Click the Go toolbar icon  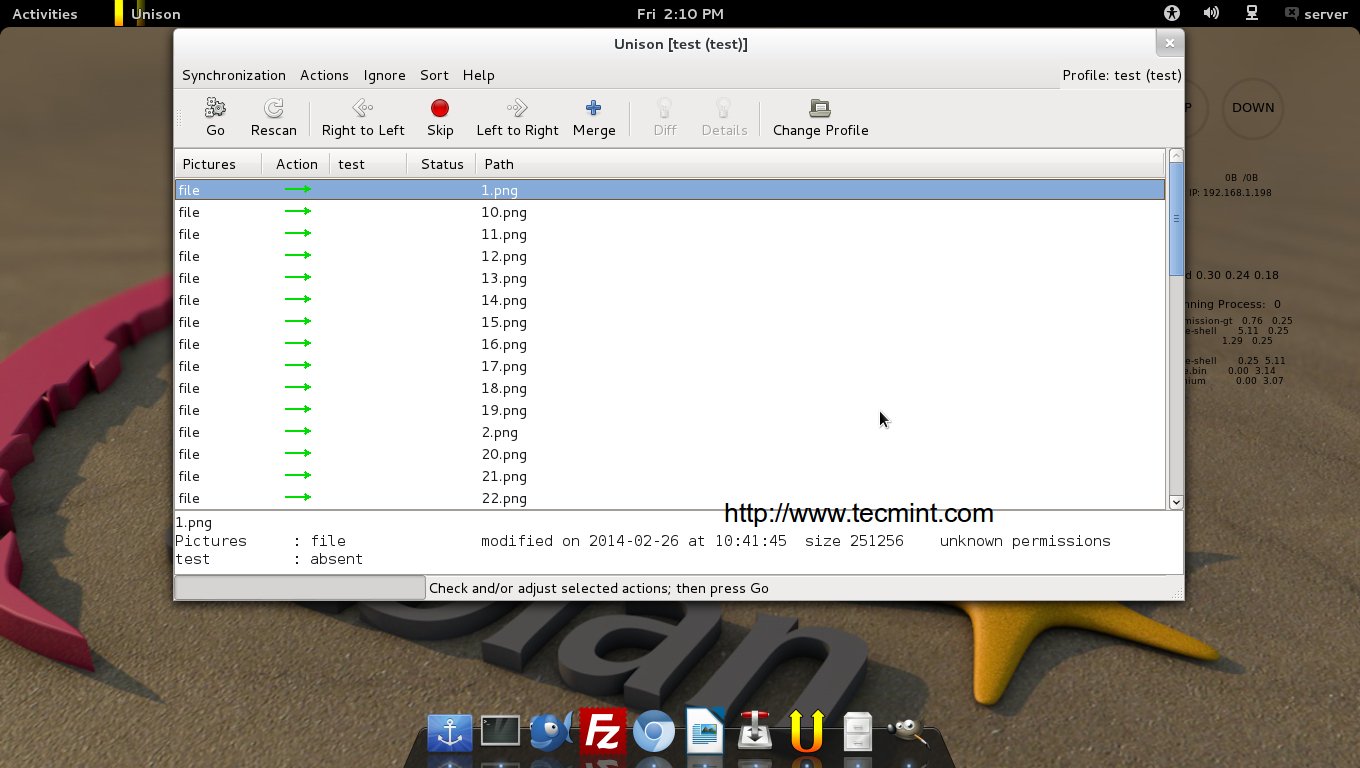tap(215, 108)
